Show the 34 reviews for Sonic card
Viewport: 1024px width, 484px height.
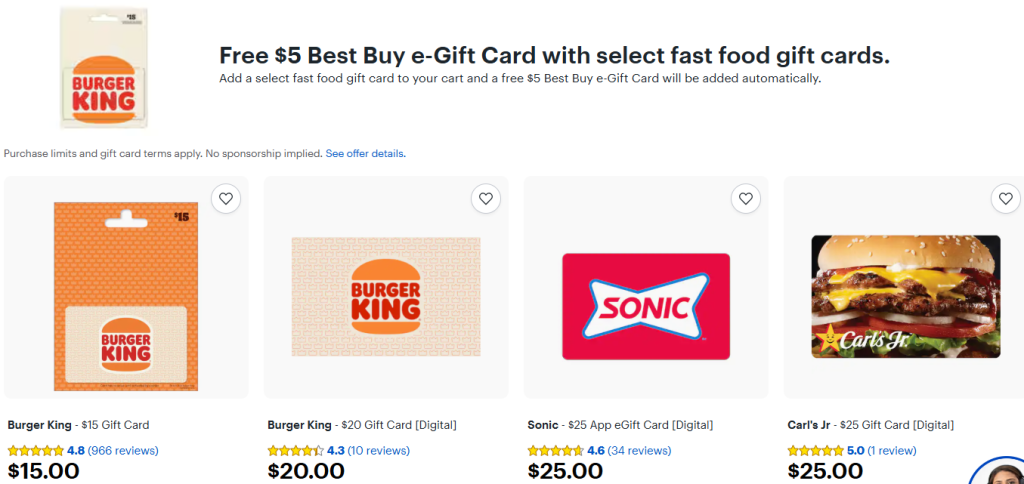pyautogui.click(x=639, y=451)
